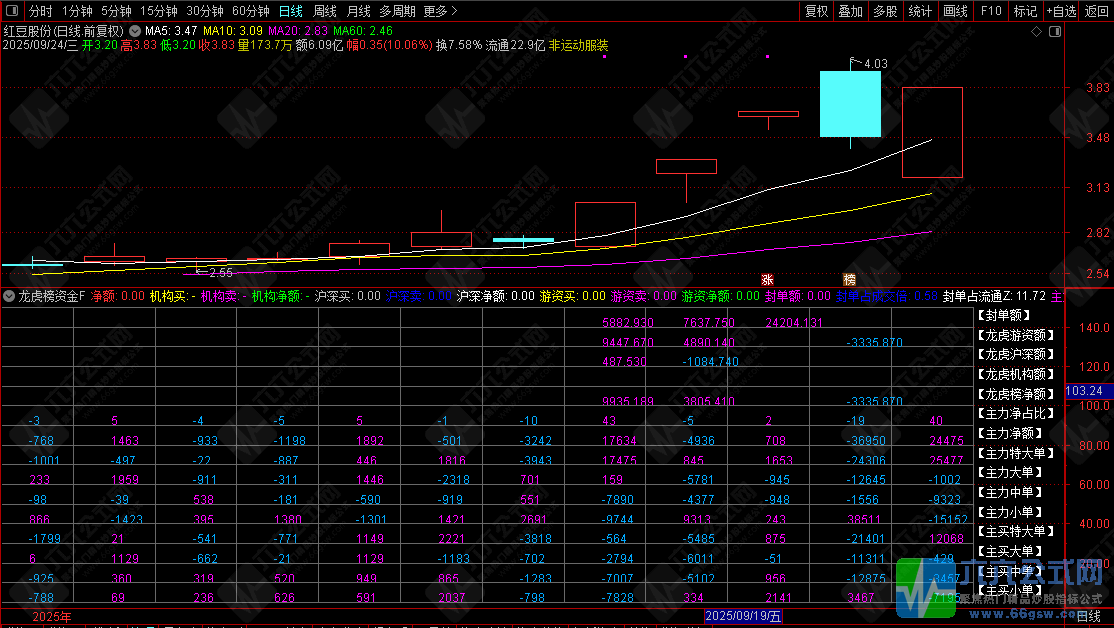The image size is (1114, 628).
Task: Switch to the 分时 intraday view
Action: click(x=40, y=11)
